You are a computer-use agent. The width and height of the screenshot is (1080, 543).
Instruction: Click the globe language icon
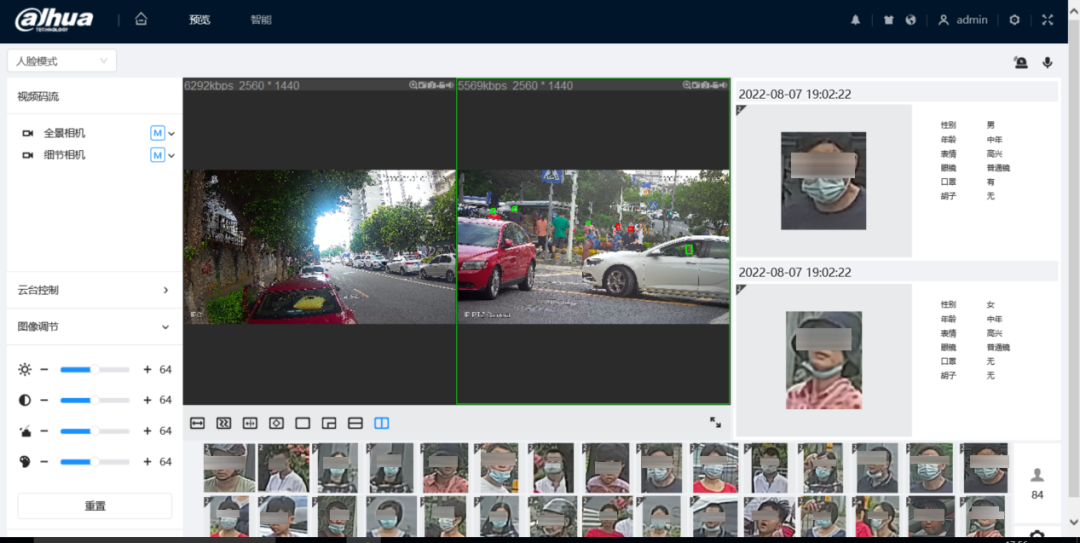[x=911, y=20]
